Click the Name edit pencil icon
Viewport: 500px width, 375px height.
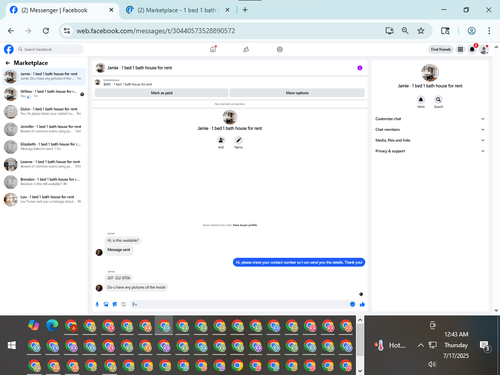(x=238, y=140)
